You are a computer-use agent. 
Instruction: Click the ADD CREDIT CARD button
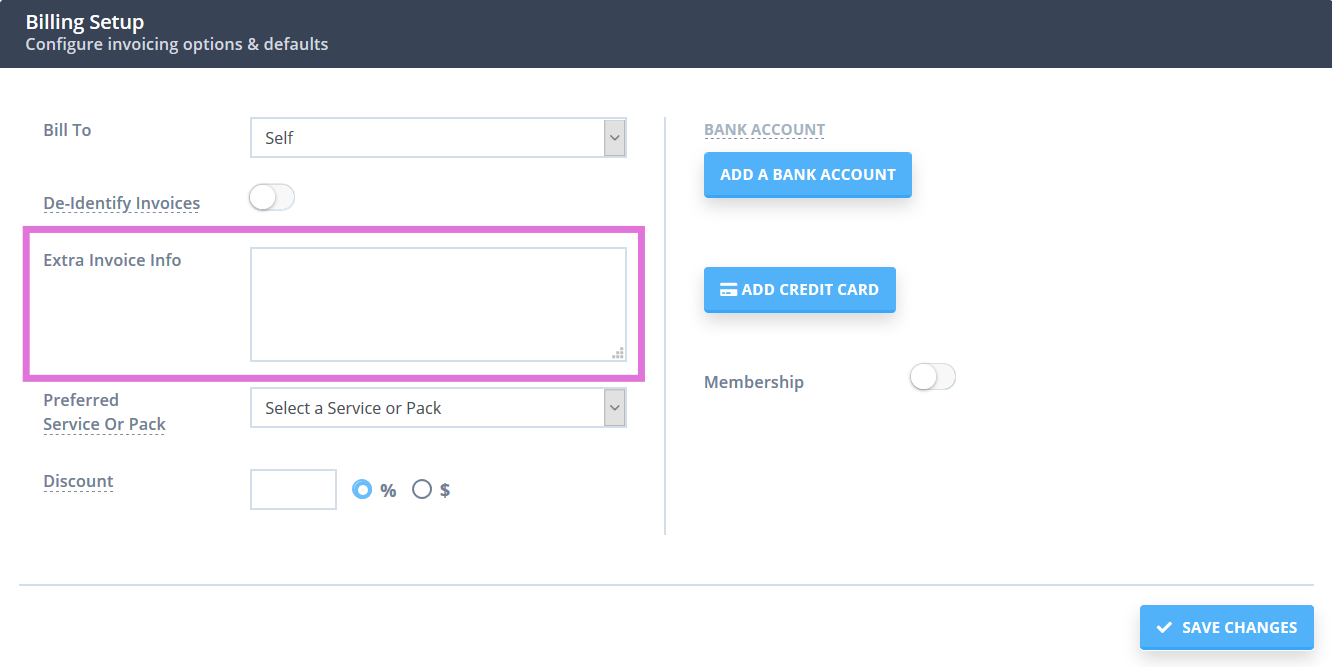point(799,289)
